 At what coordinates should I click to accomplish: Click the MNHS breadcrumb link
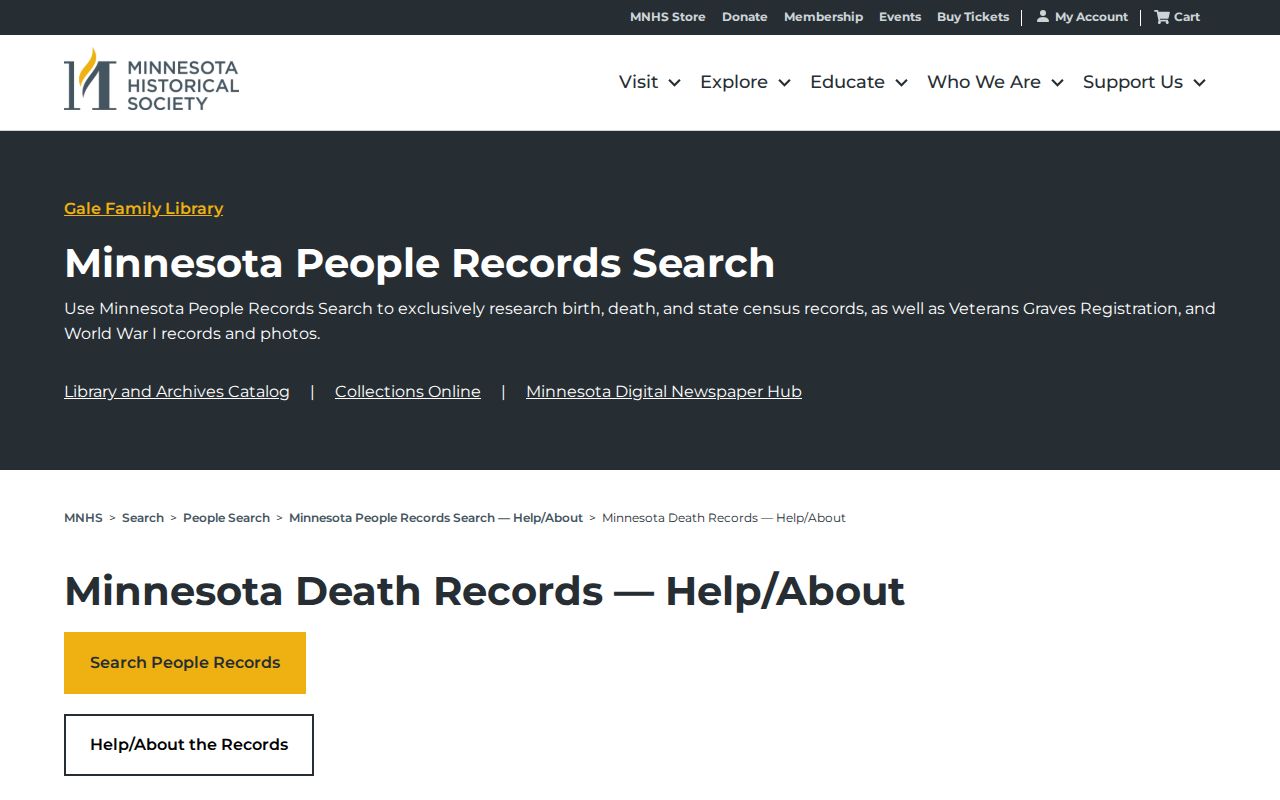pos(83,518)
